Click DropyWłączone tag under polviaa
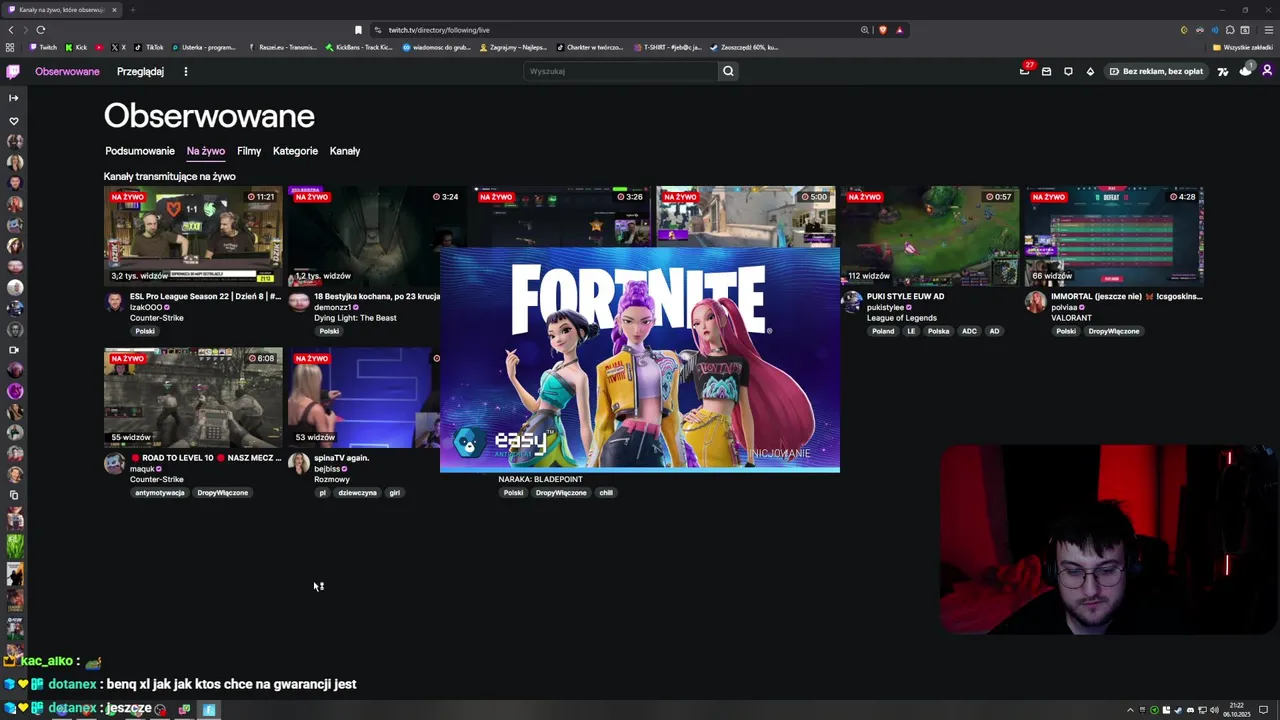This screenshot has height=720, width=1280. [x=1114, y=331]
